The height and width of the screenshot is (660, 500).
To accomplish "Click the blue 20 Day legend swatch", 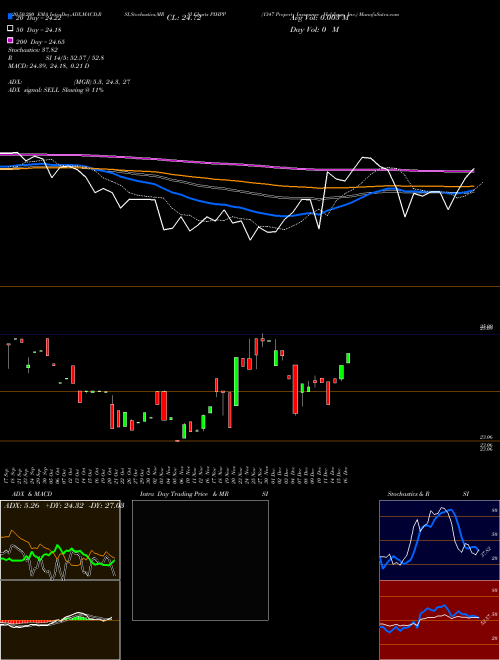I will tap(11, 17).
